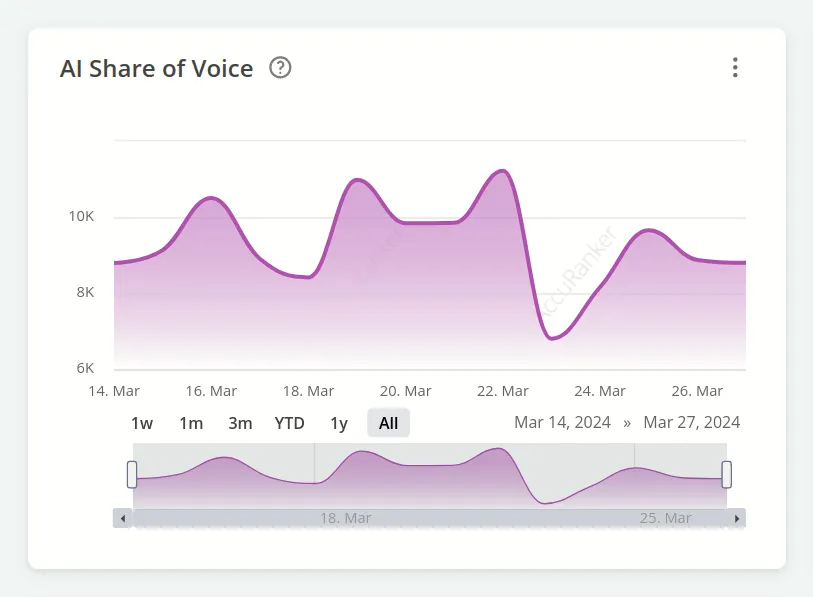Click the question mark icon beside the title
813x597 pixels.
tap(280, 68)
